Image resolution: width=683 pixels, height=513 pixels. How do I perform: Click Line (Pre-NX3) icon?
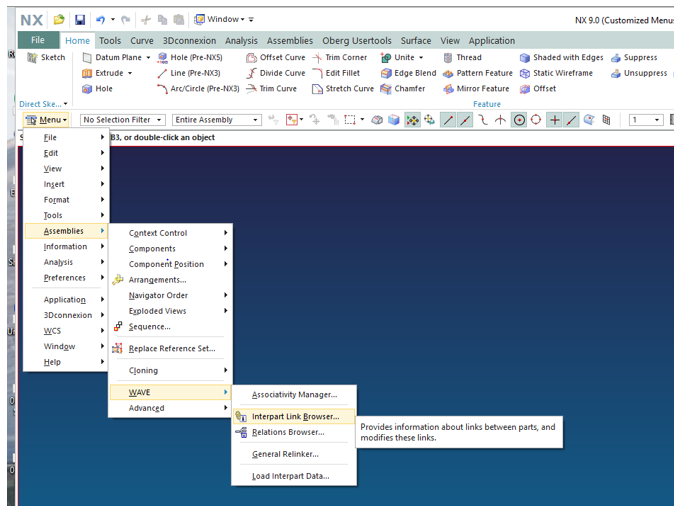162,73
